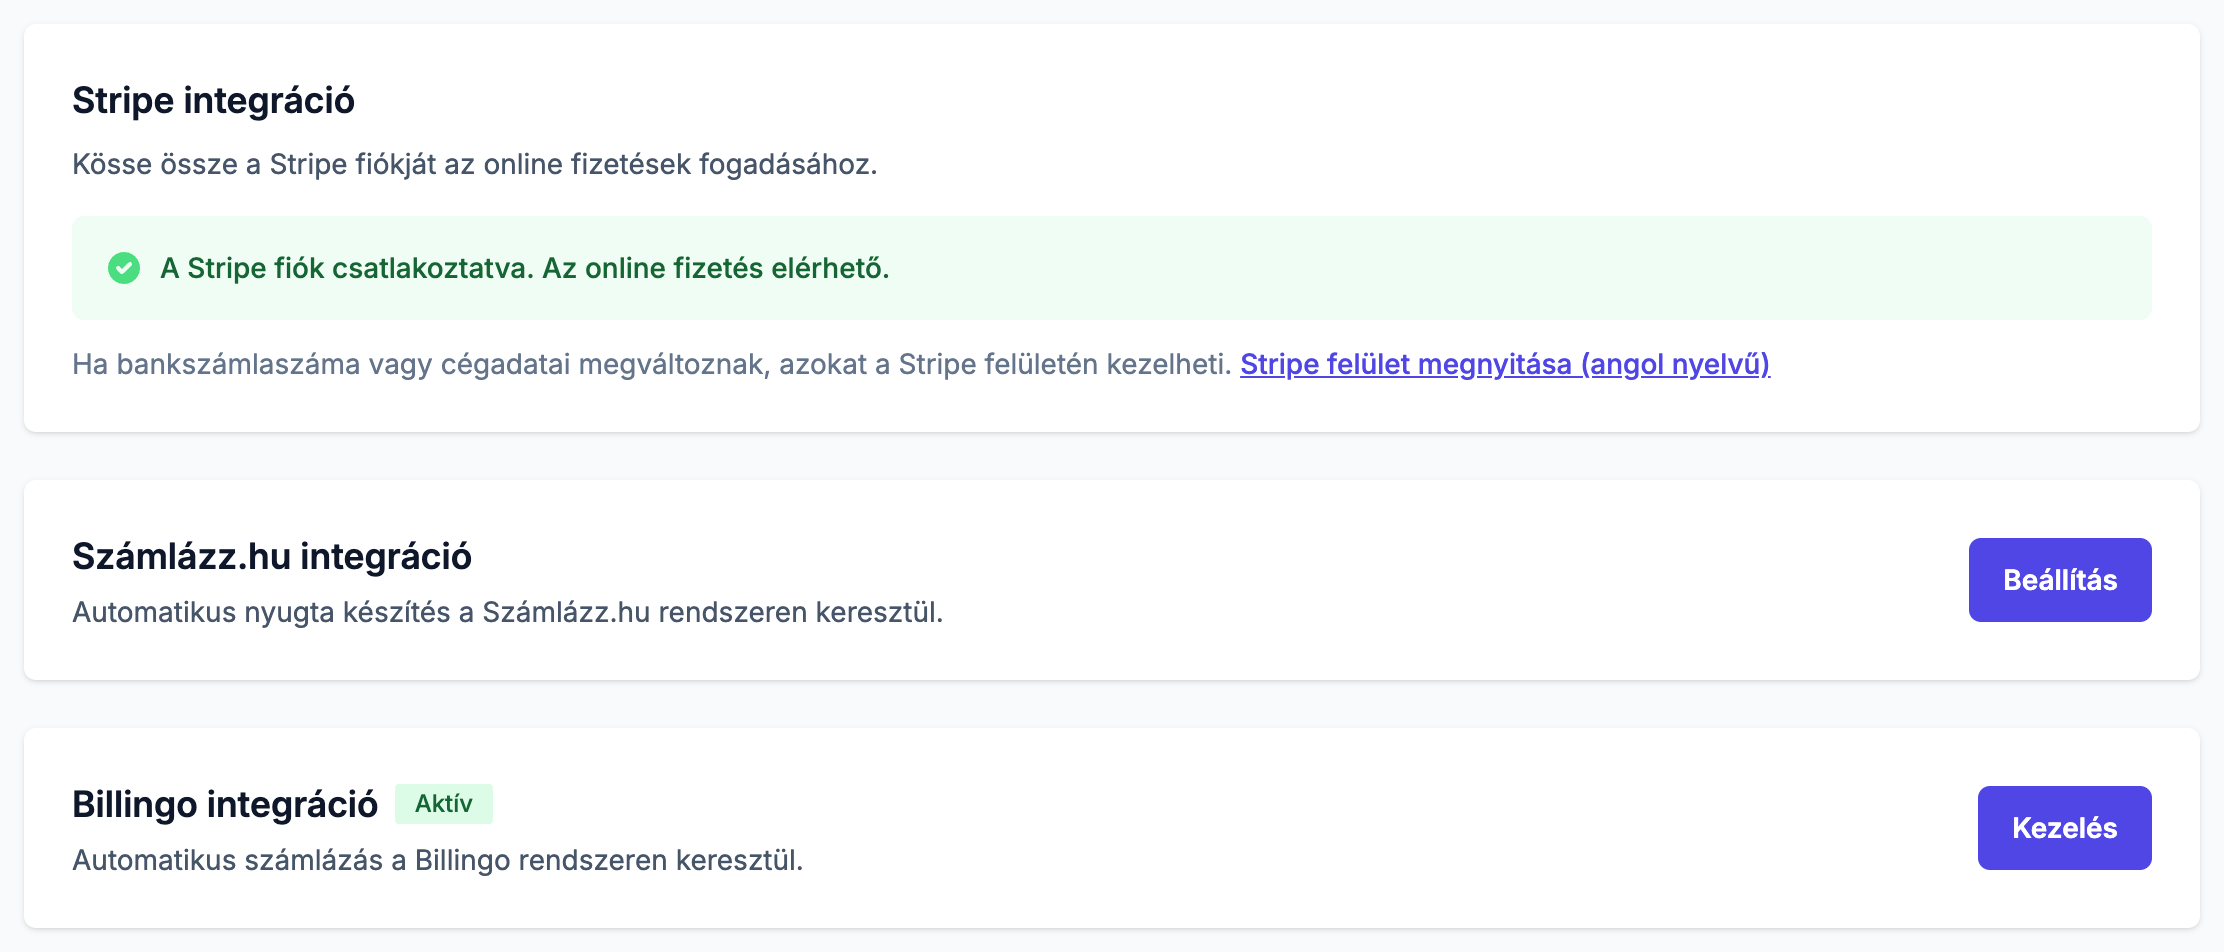
Task: Click the Automatikus számlázás a Billingo description
Action: tap(438, 860)
